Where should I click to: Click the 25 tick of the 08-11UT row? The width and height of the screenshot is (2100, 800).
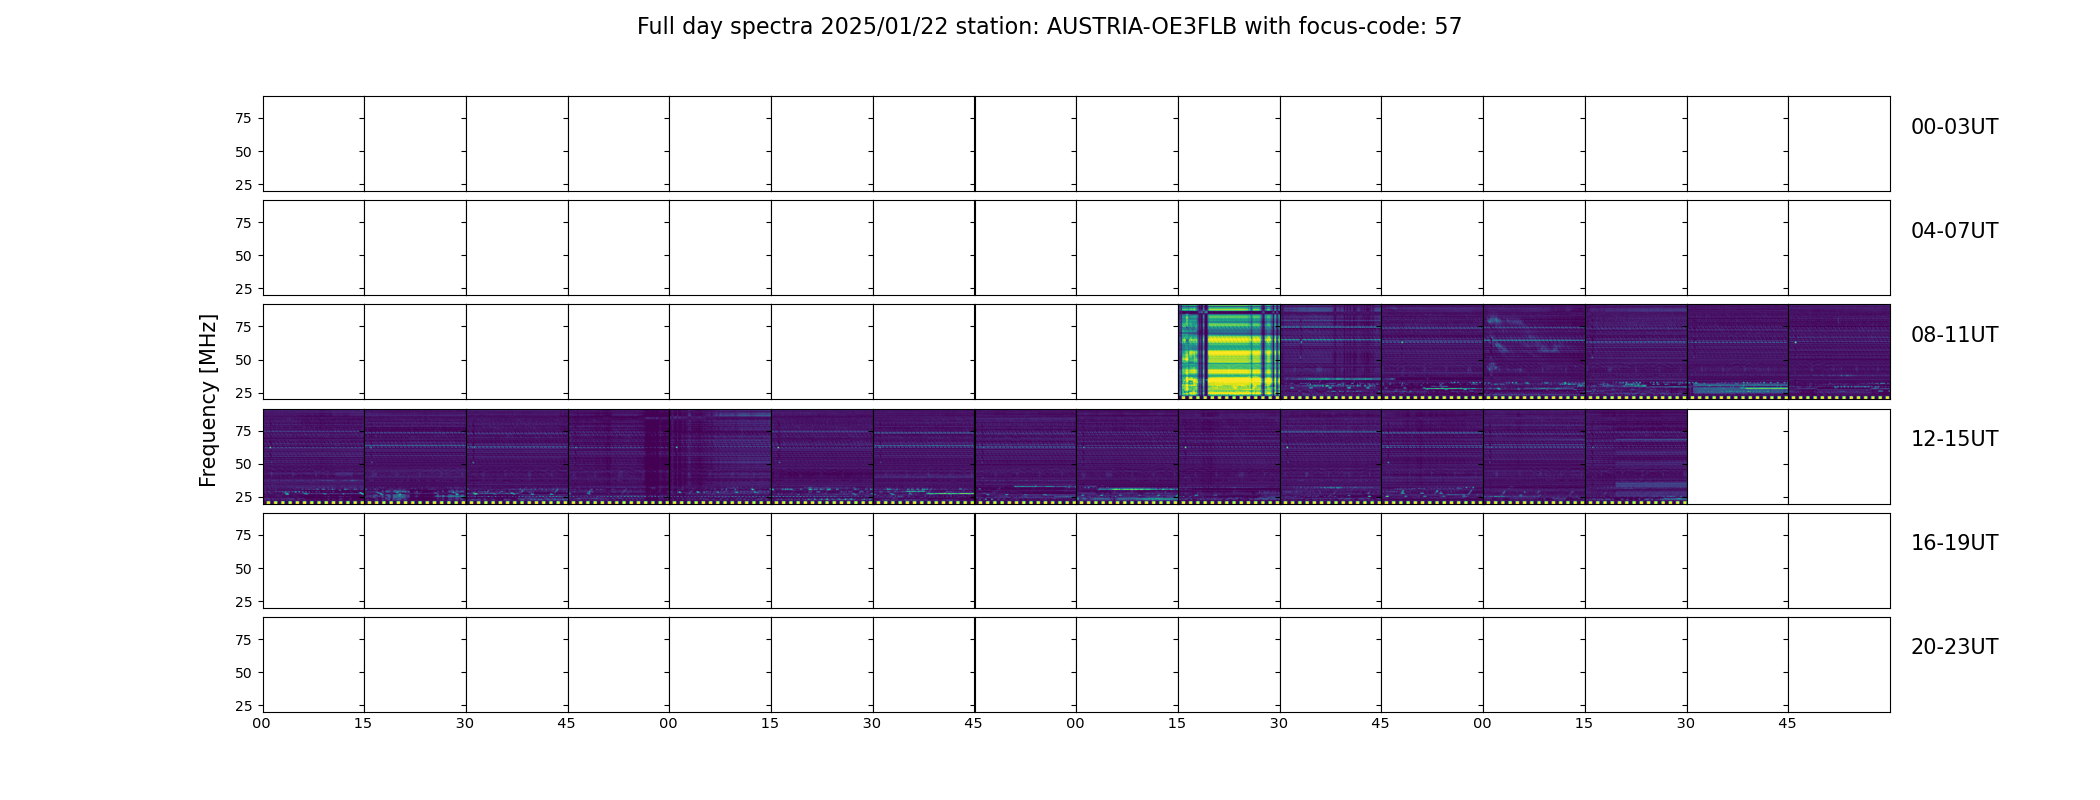pos(243,393)
